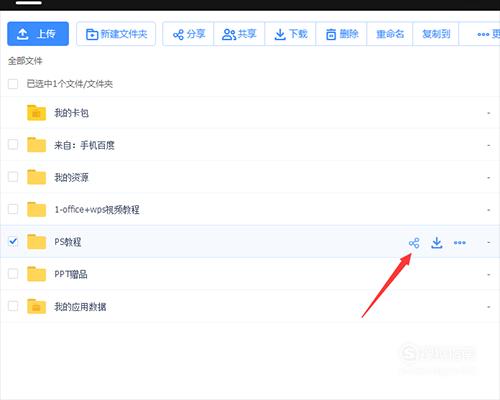500x400 pixels.
Task: Open the 我的资源 folder icon
Action: click(x=36, y=177)
